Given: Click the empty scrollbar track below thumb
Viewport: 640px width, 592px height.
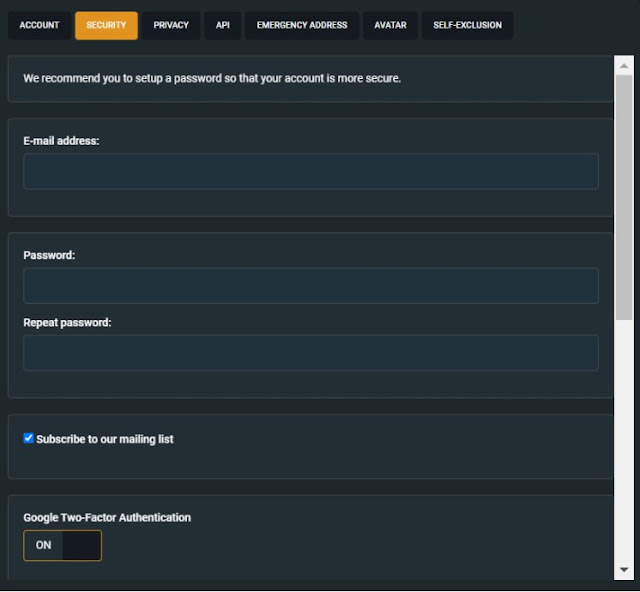Looking at the screenshot, I should click(x=624, y=440).
